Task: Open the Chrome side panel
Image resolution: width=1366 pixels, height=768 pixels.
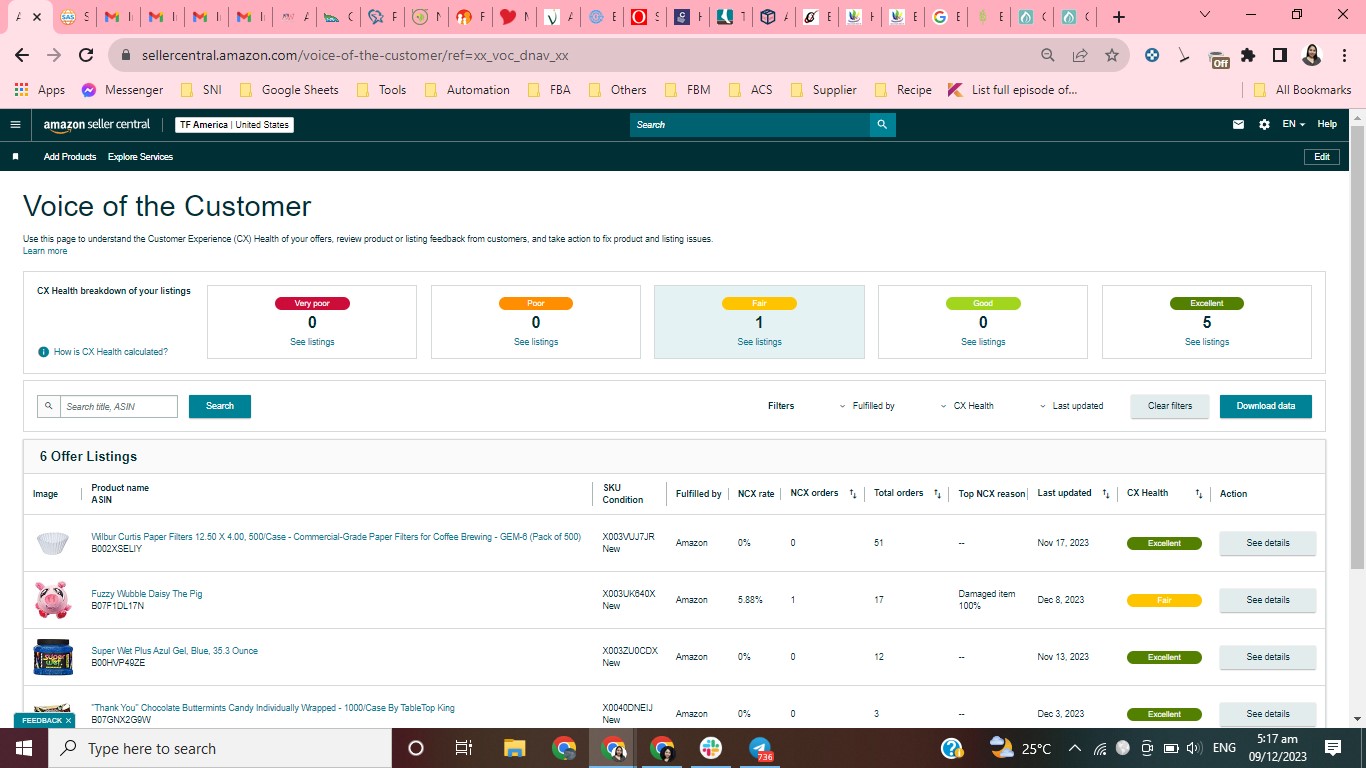Action: (x=1279, y=56)
